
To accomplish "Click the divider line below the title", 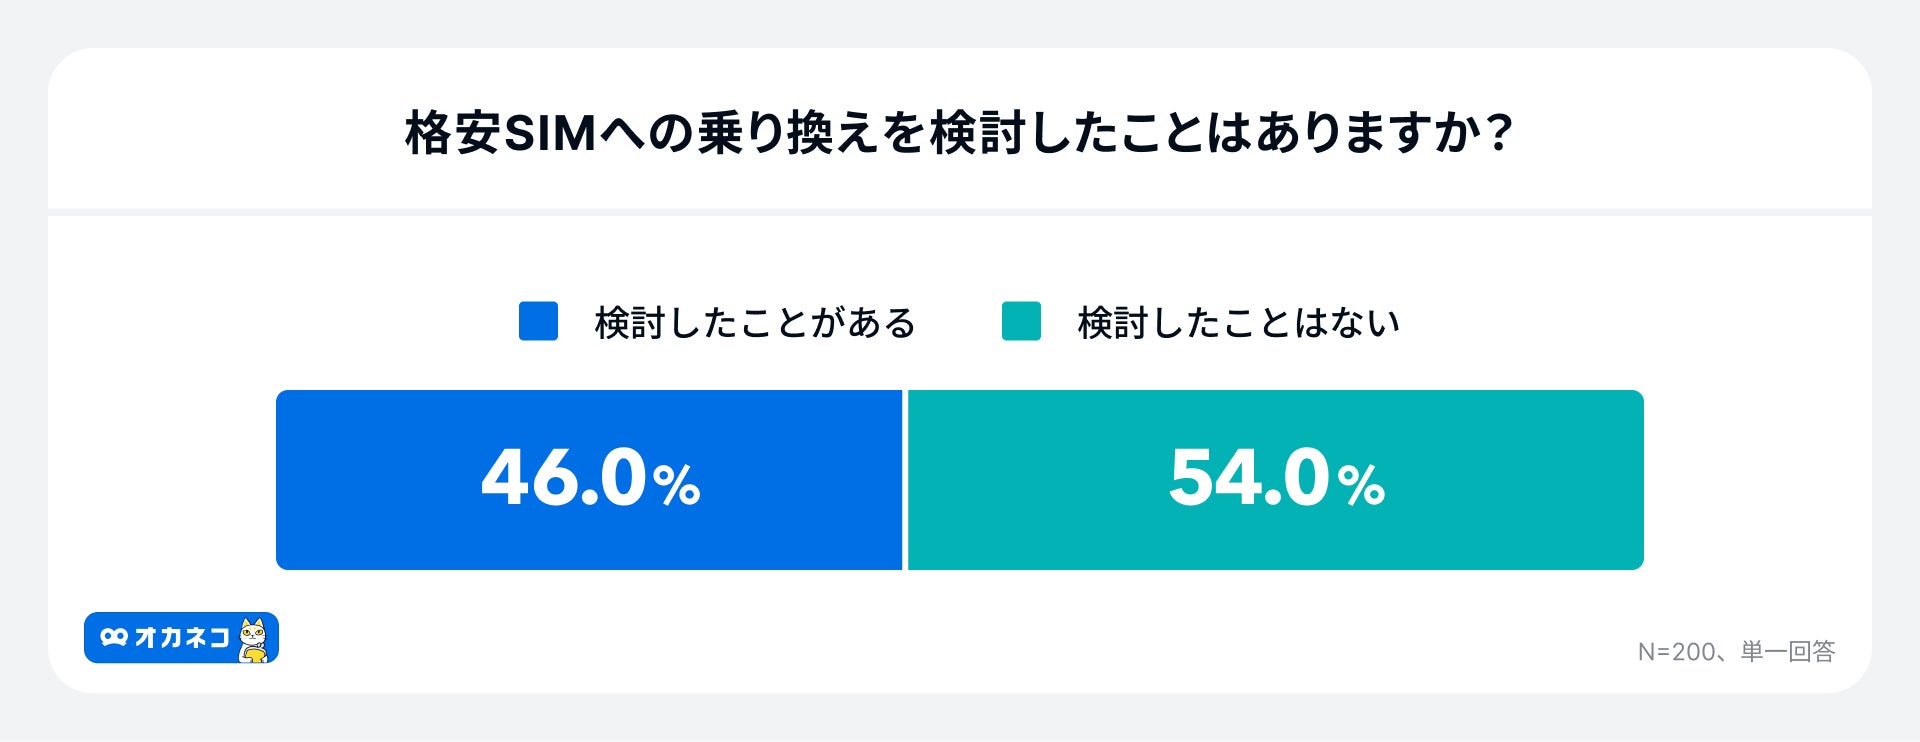I will pos(960,212).
